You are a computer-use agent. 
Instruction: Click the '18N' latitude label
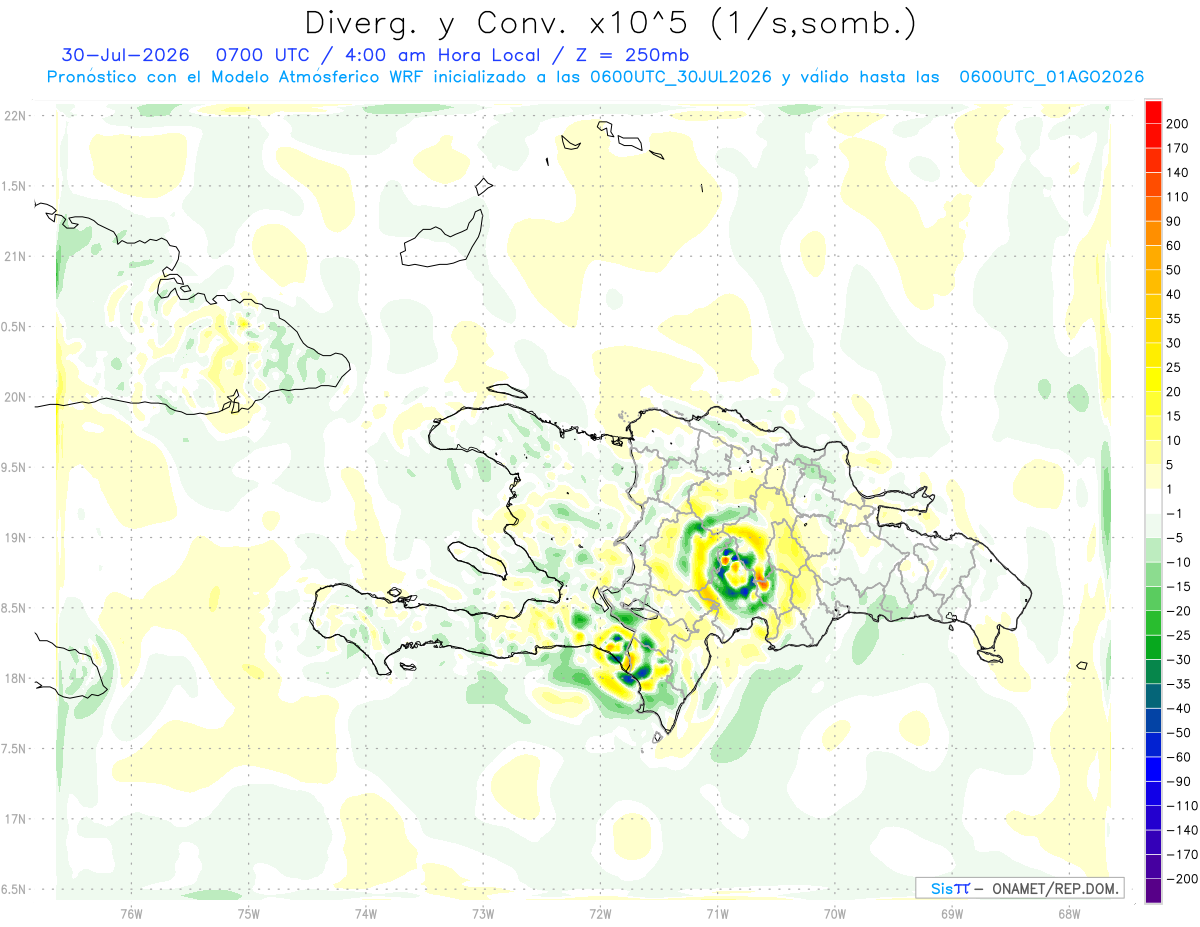15,679
